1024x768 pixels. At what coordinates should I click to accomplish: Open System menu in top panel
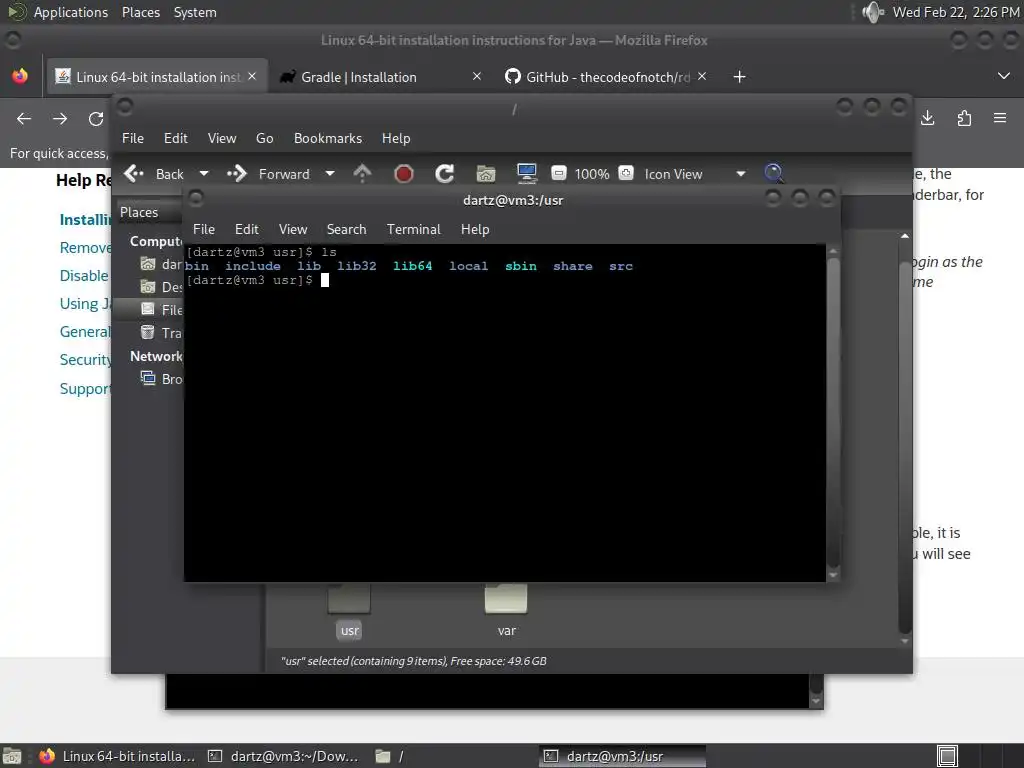(195, 12)
